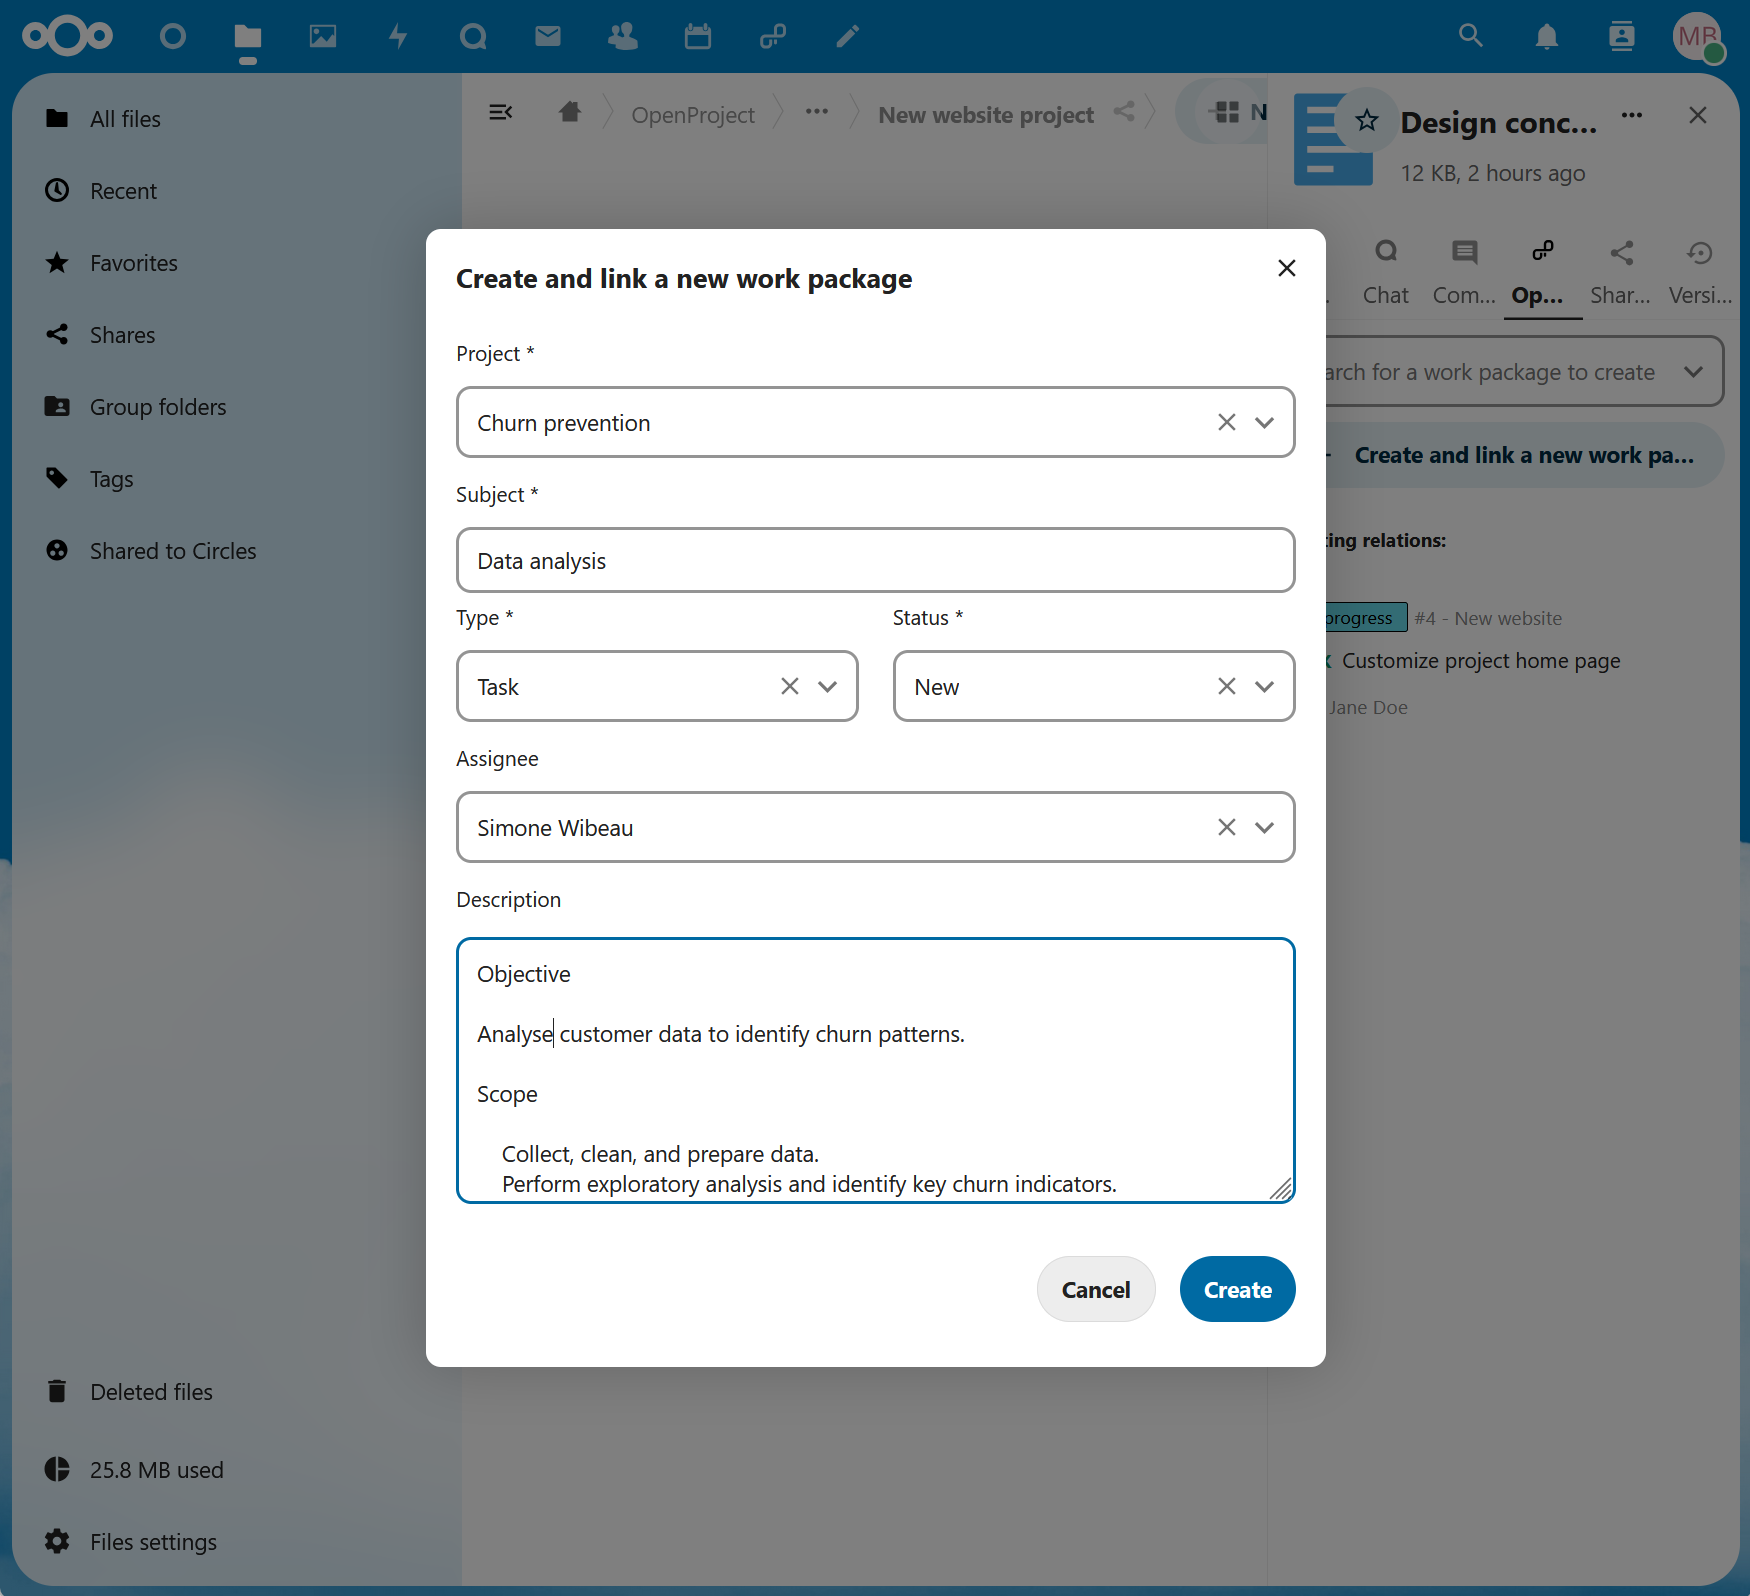
Task: Switch to the Chat sidebar tab
Action: point(1385,271)
